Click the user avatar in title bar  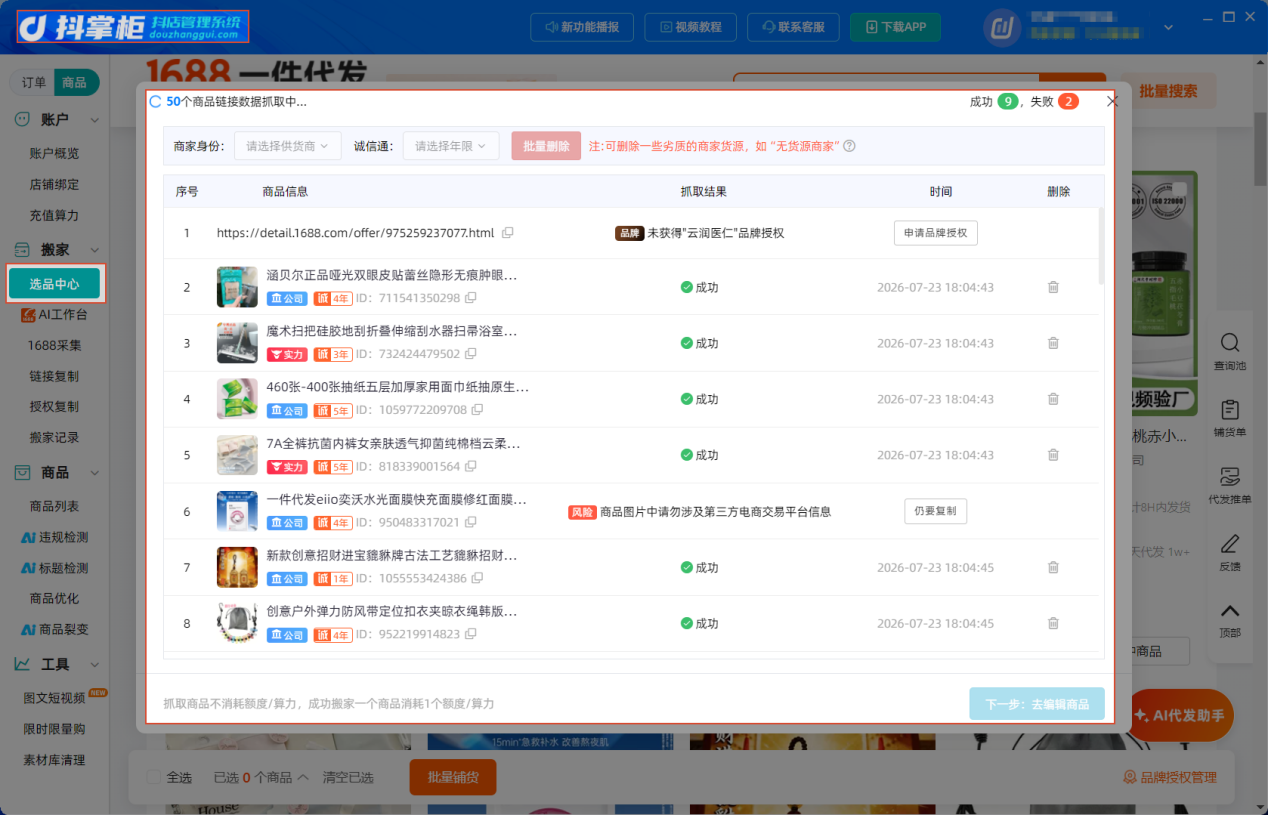click(x=1002, y=27)
